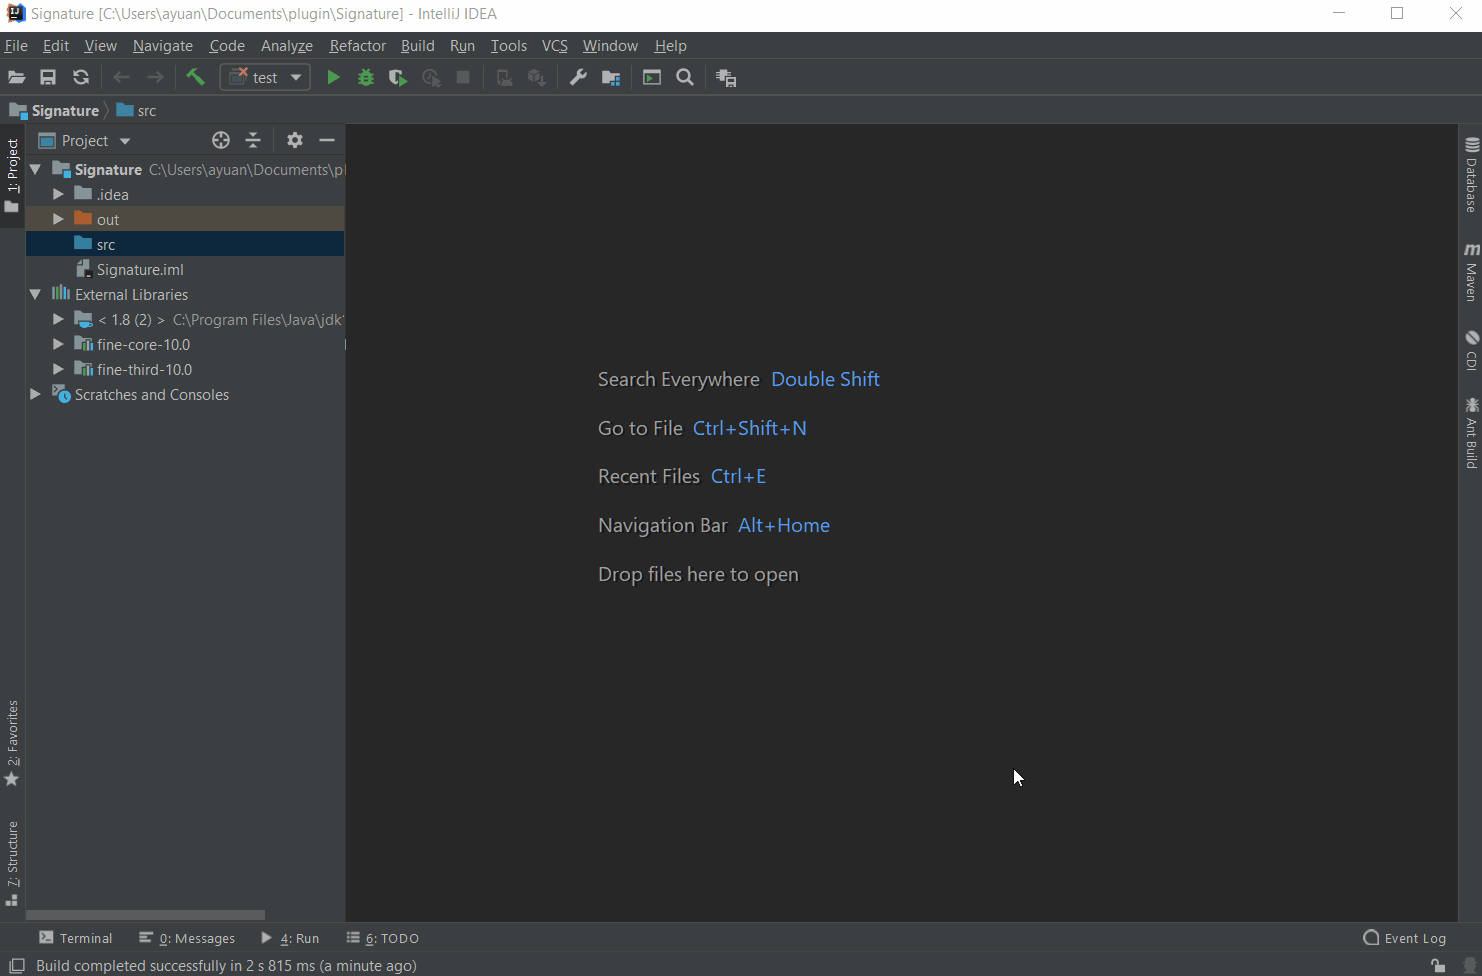Click the Save All disk icon
Screen dimensions: 1482x976
48,78
